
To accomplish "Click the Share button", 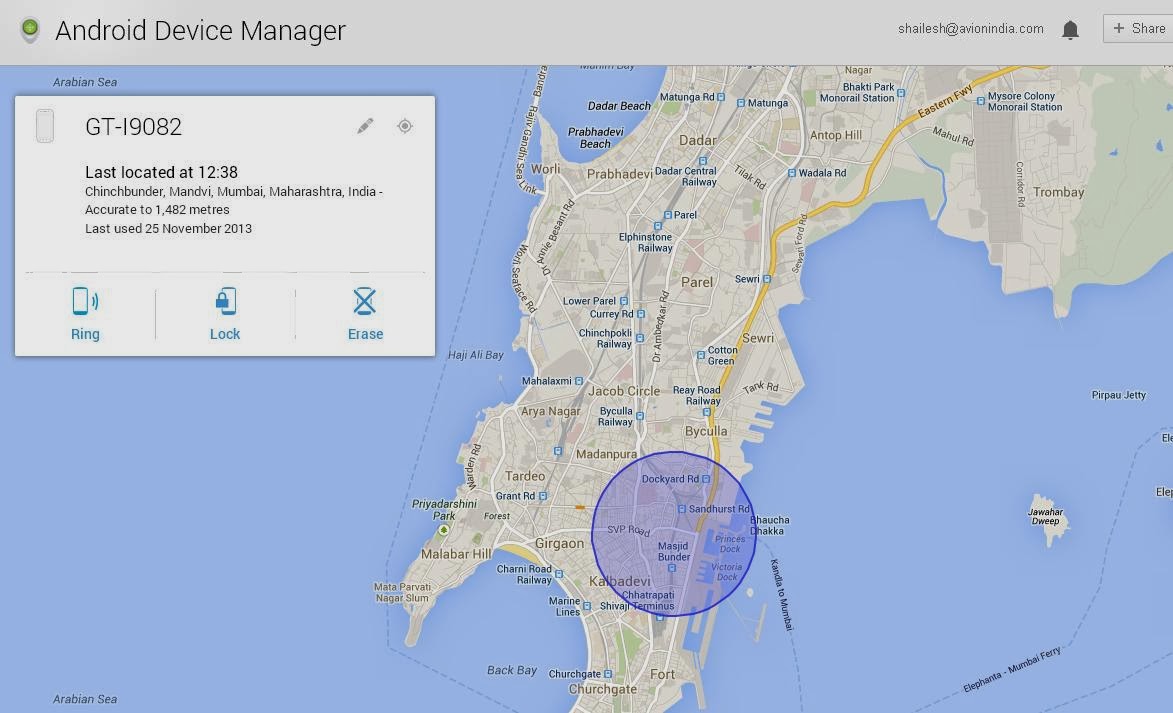I will [x=1139, y=28].
